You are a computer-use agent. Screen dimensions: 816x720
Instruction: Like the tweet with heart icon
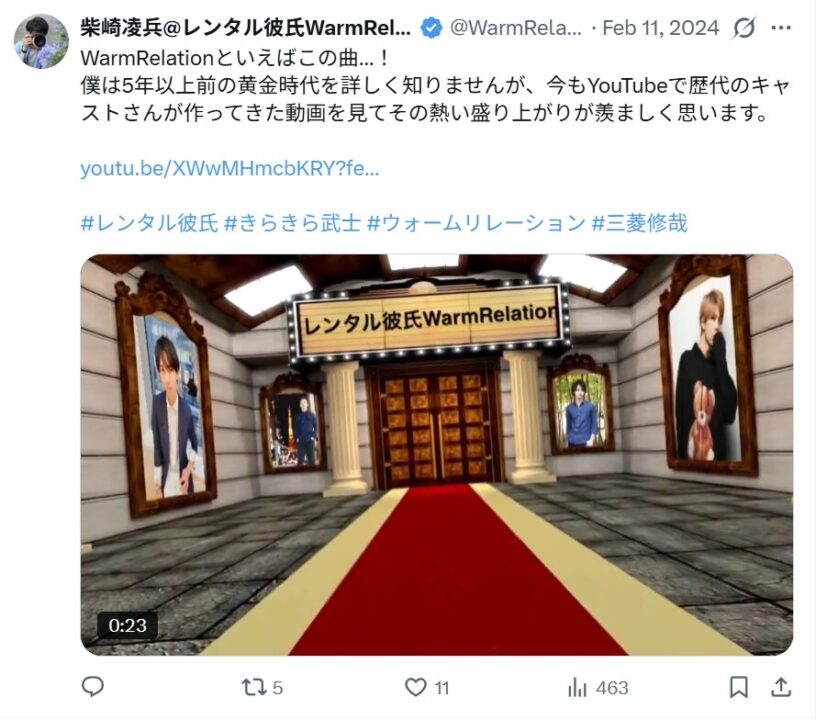point(415,687)
